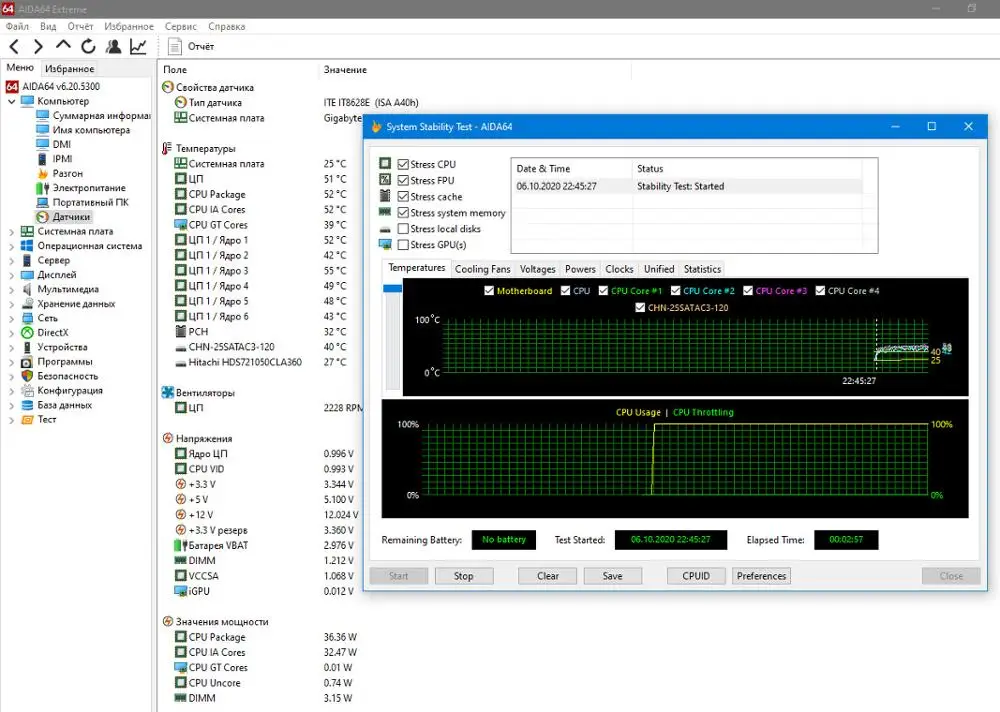Enable the Stress local disks checkbox

[x=403, y=229]
